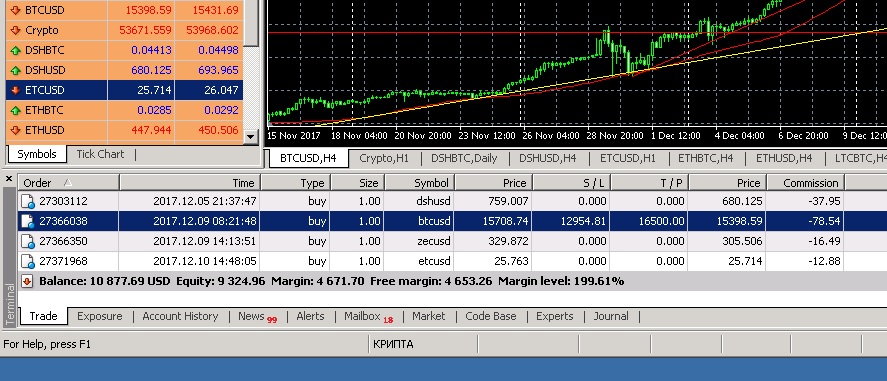Click the down arrow icon beside Crypto symbol
This screenshot has height=381, width=887.
(x=15, y=30)
